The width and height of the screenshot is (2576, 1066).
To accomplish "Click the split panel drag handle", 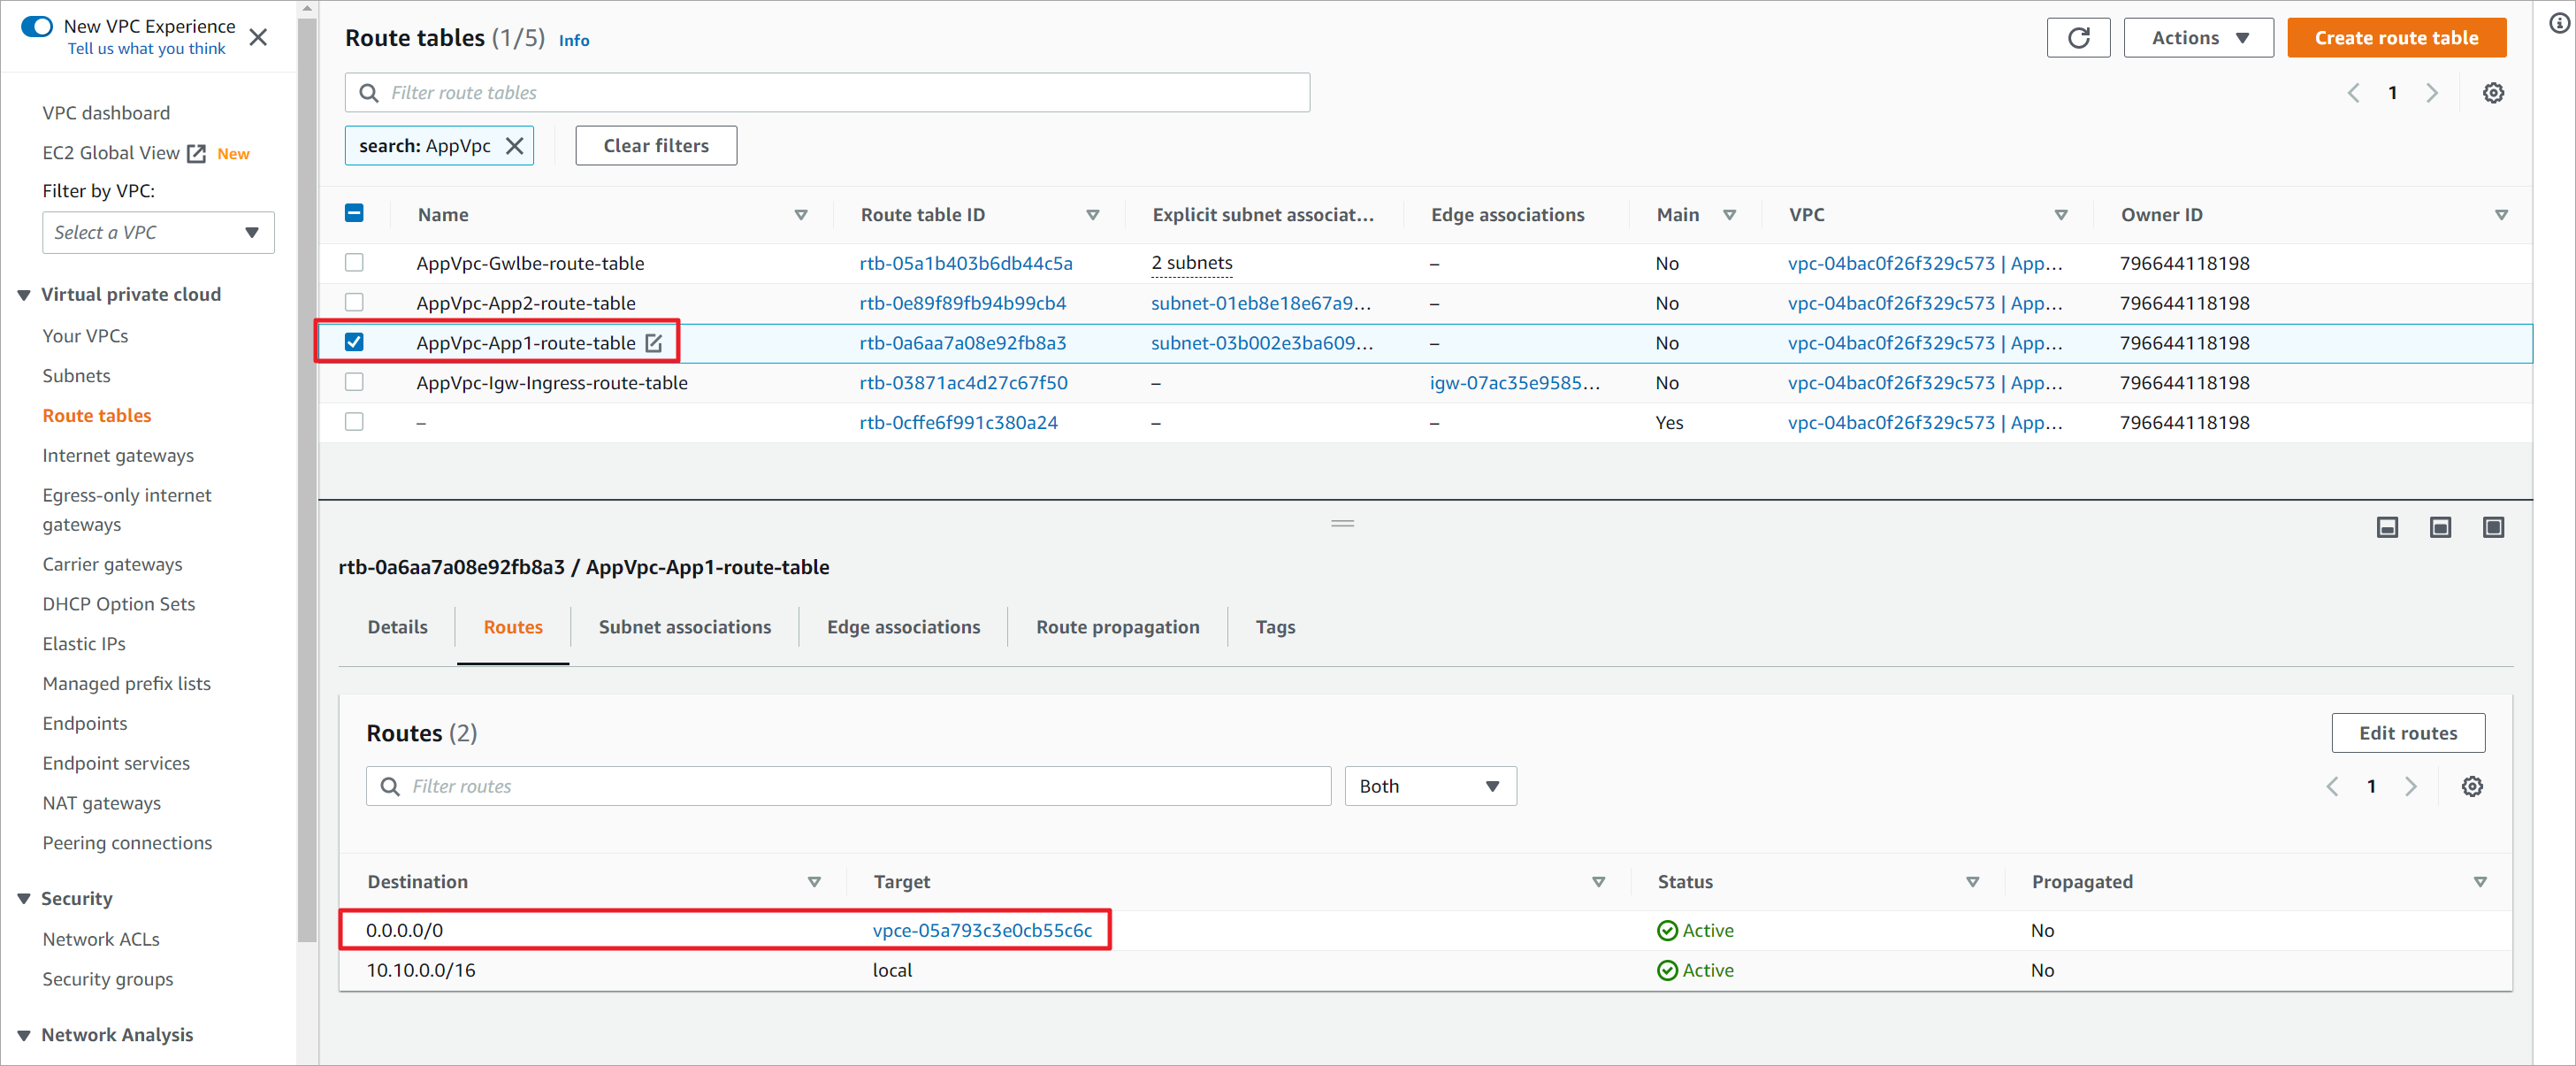I will click(x=1342, y=523).
